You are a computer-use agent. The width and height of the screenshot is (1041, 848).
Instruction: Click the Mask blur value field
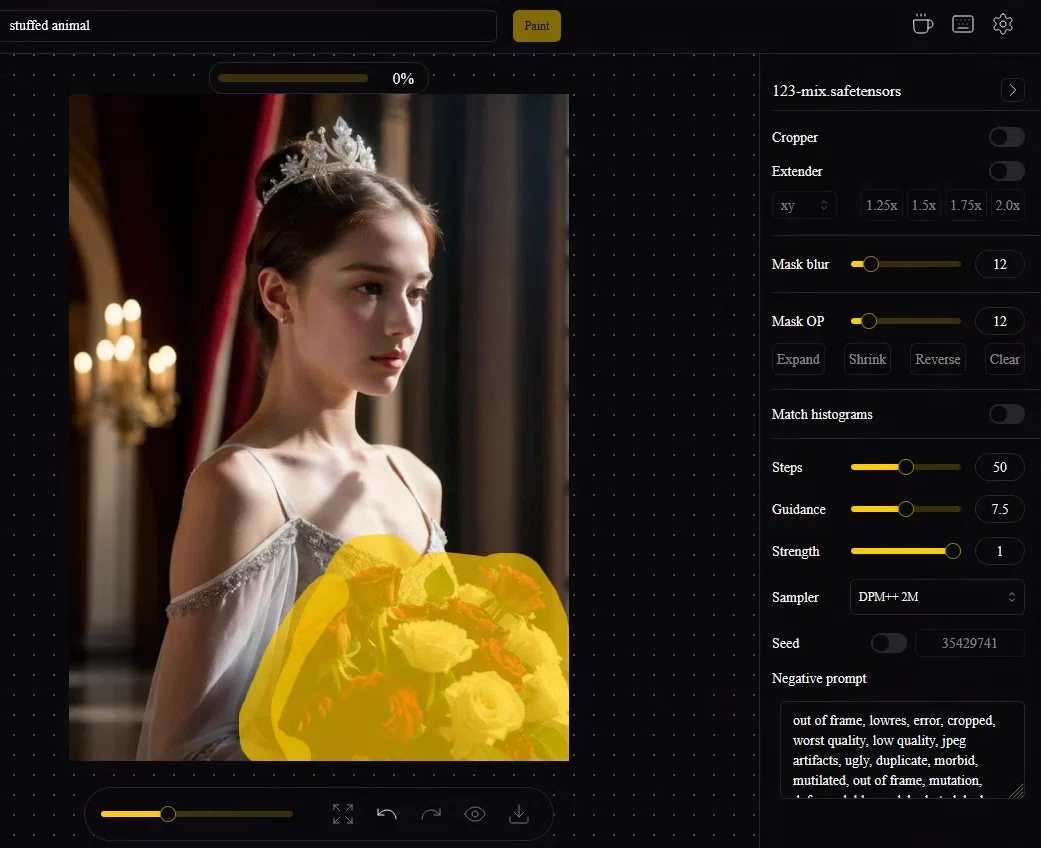point(999,264)
